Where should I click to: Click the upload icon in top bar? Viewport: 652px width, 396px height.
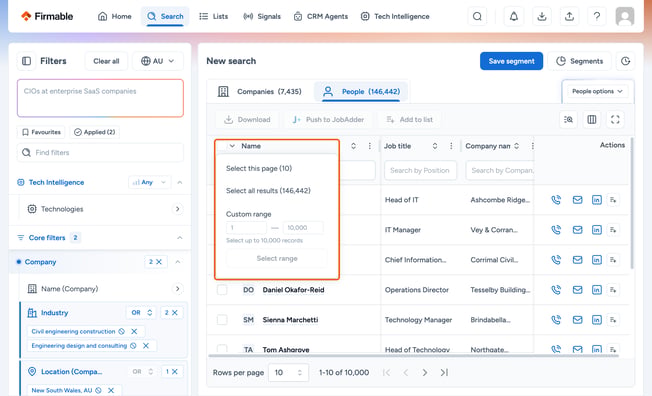pos(569,16)
